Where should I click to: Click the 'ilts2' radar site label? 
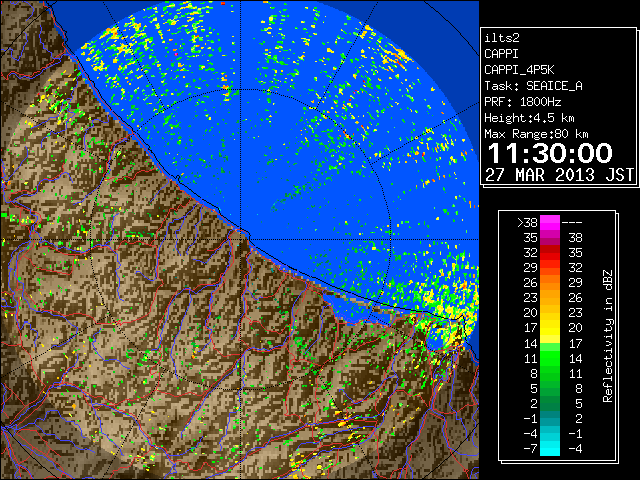tap(502, 38)
